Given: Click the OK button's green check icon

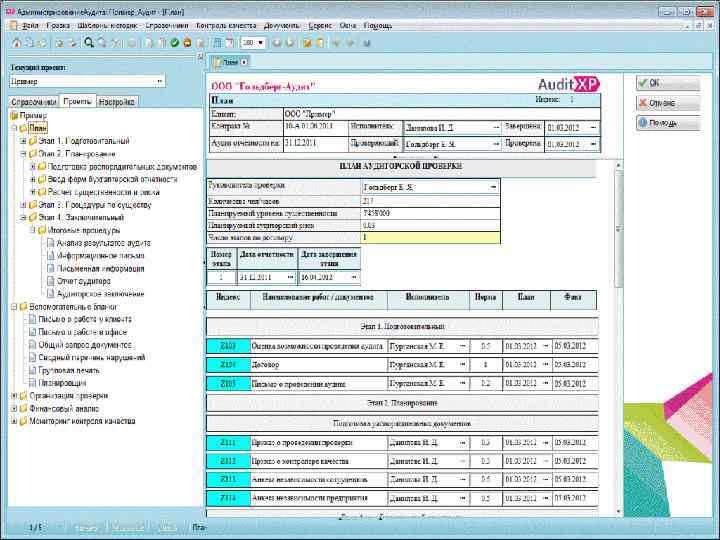Looking at the screenshot, I should (x=643, y=83).
